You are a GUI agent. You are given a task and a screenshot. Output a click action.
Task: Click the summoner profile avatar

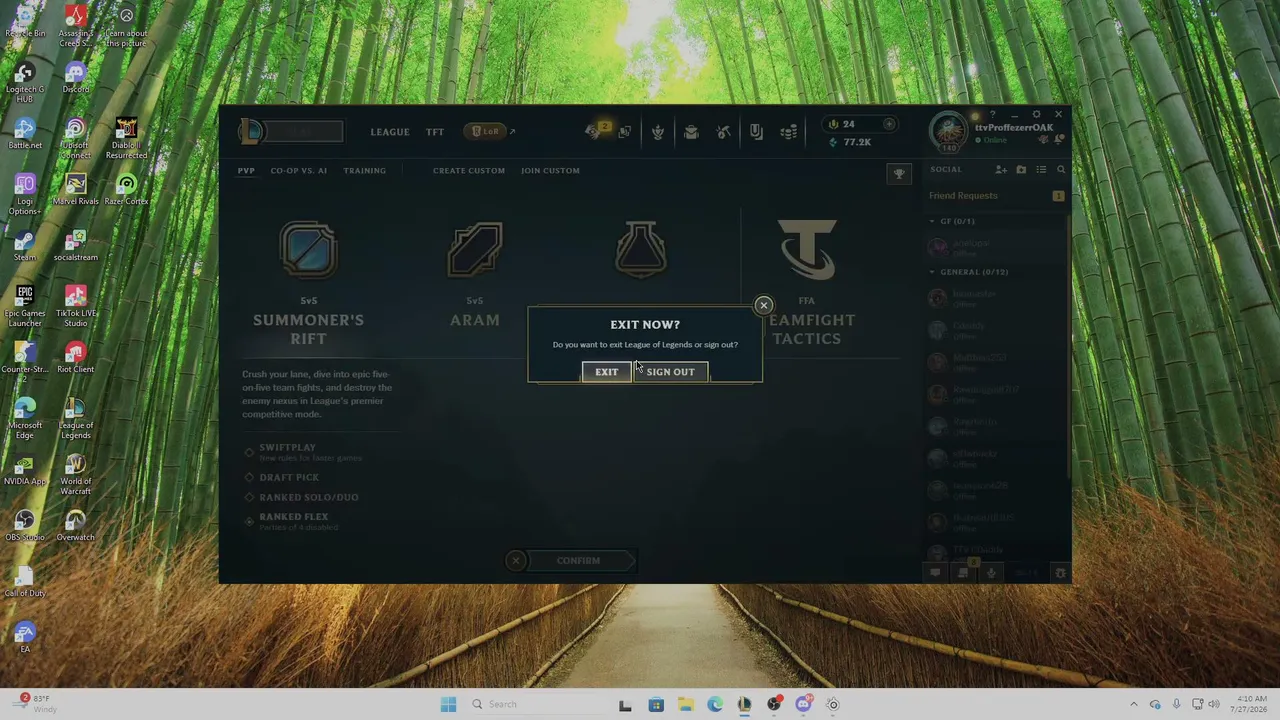pyautogui.click(x=947, y=132)
